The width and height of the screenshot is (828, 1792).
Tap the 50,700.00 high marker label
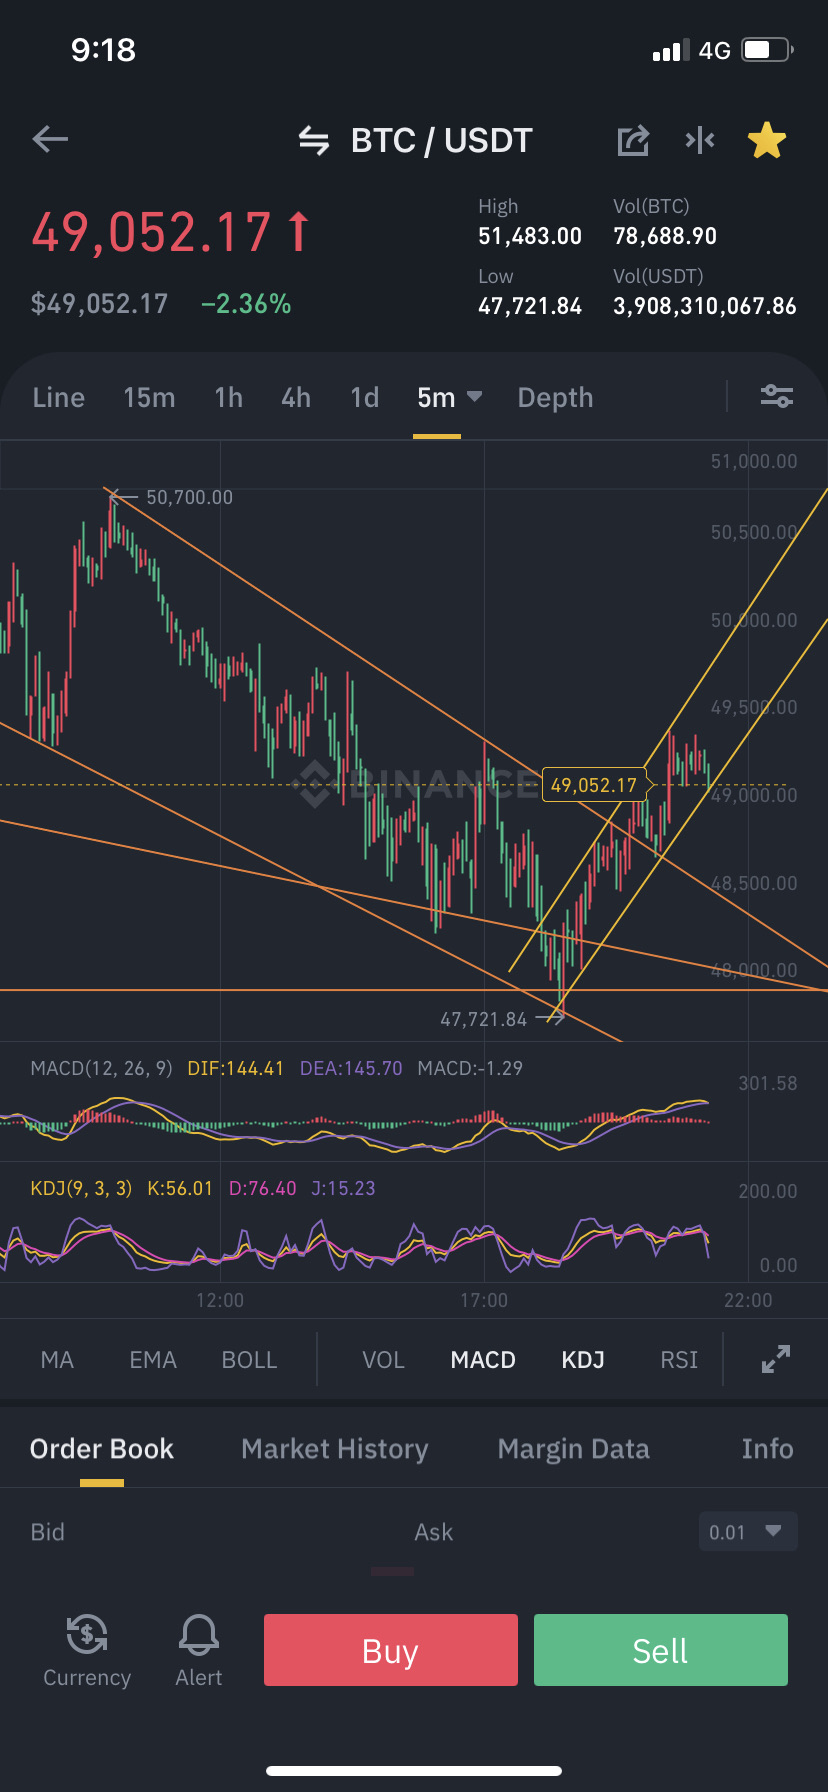click(189, 497)
